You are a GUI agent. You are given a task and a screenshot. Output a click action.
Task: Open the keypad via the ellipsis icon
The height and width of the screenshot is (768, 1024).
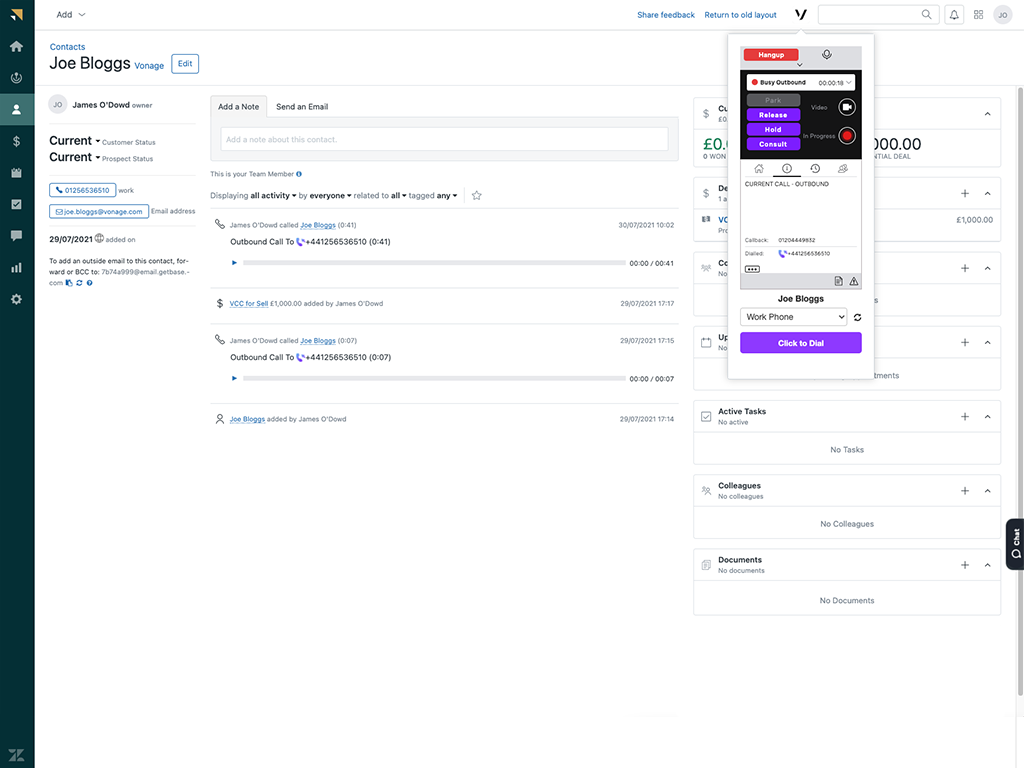click(751, 269)
